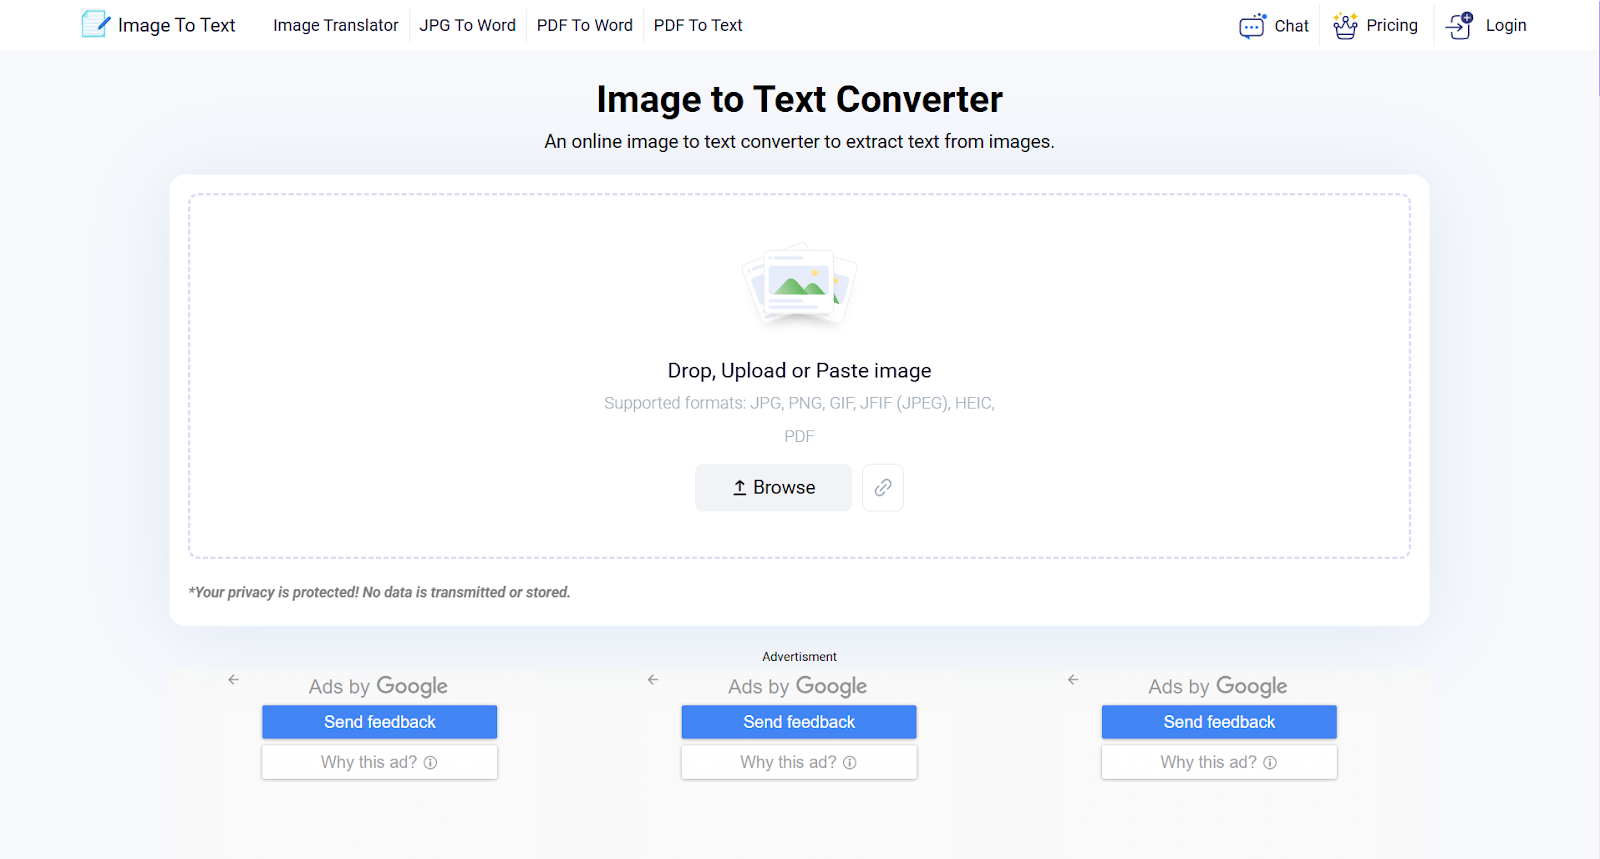Open PDF To Word converter

(x=584, y=26)
